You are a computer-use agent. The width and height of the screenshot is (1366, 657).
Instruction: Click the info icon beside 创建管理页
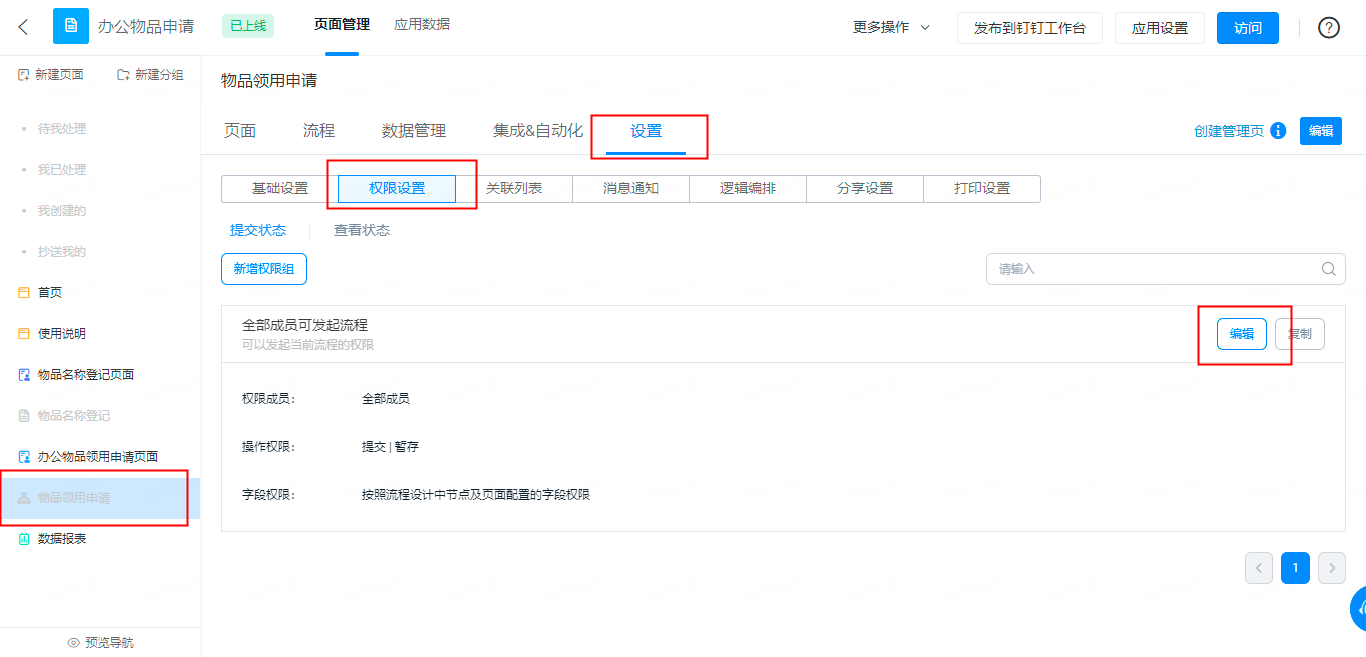(x=1278, y=131)
